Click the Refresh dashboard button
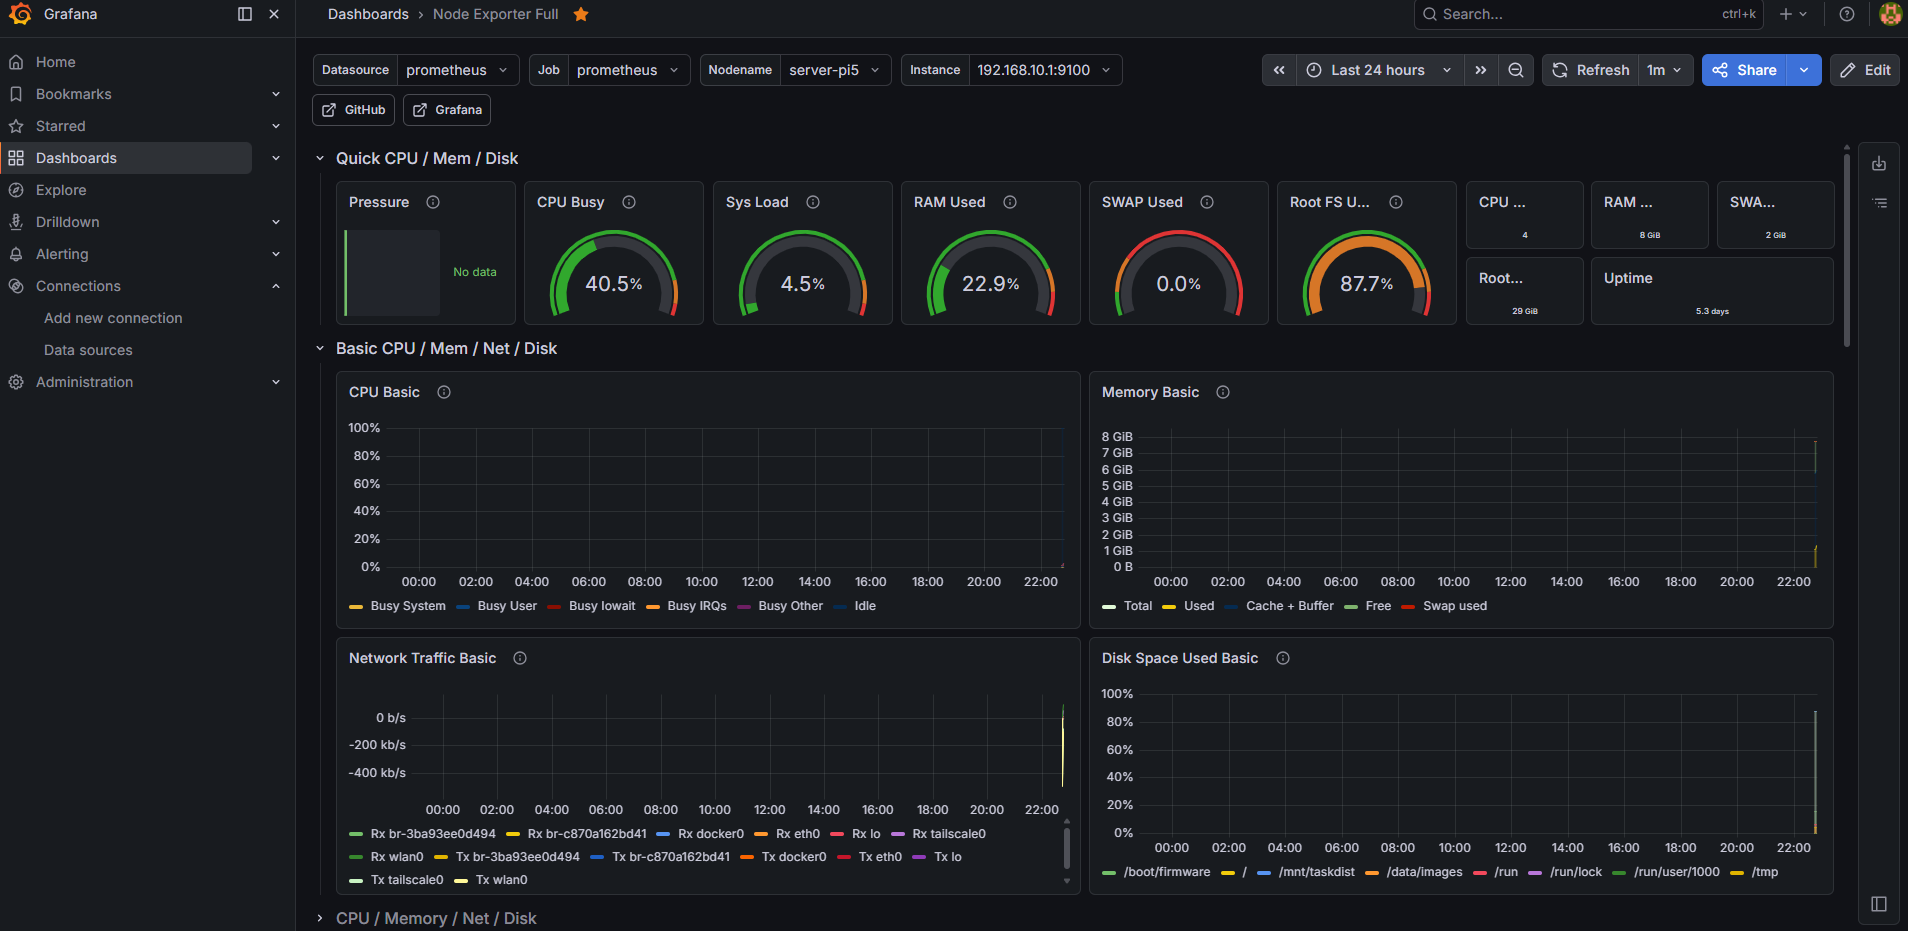This screenshot has width=1908, height=931. 1590,70
